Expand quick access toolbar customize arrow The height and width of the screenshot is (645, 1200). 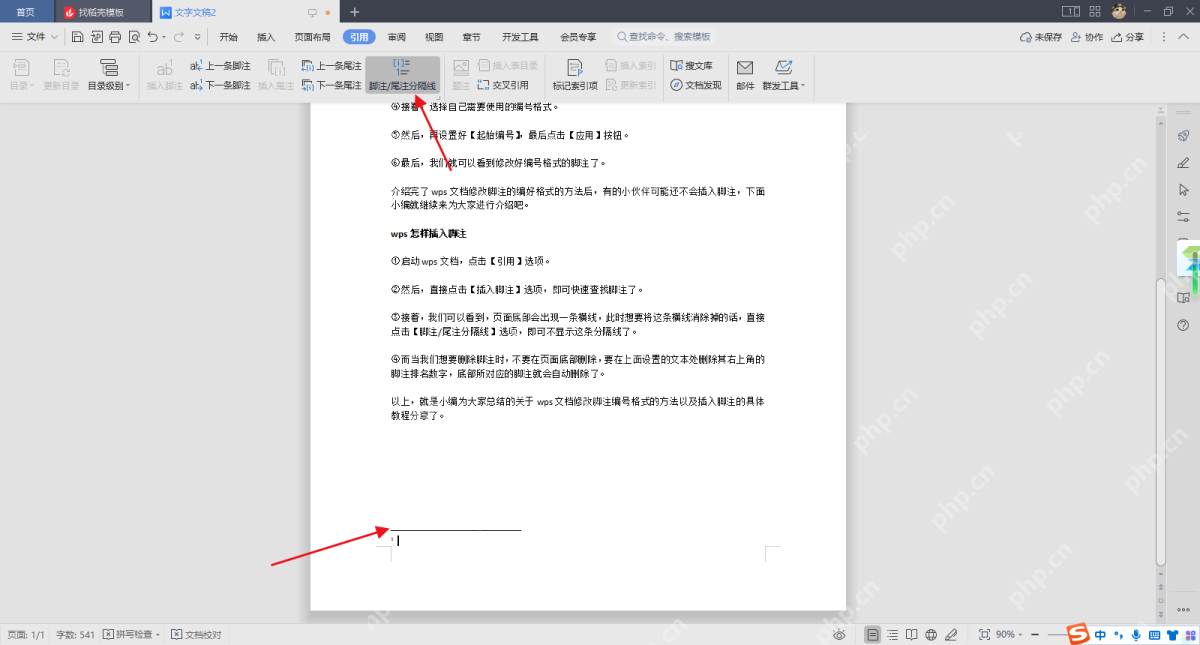click(x=198, y=37)
